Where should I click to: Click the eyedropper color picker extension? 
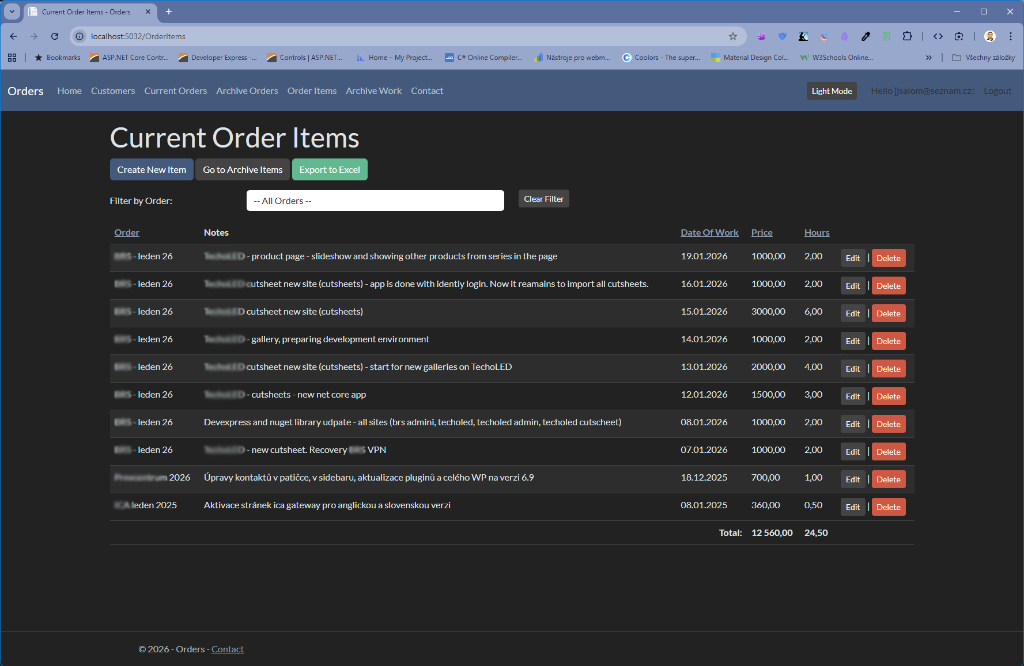tap(866, 36)
